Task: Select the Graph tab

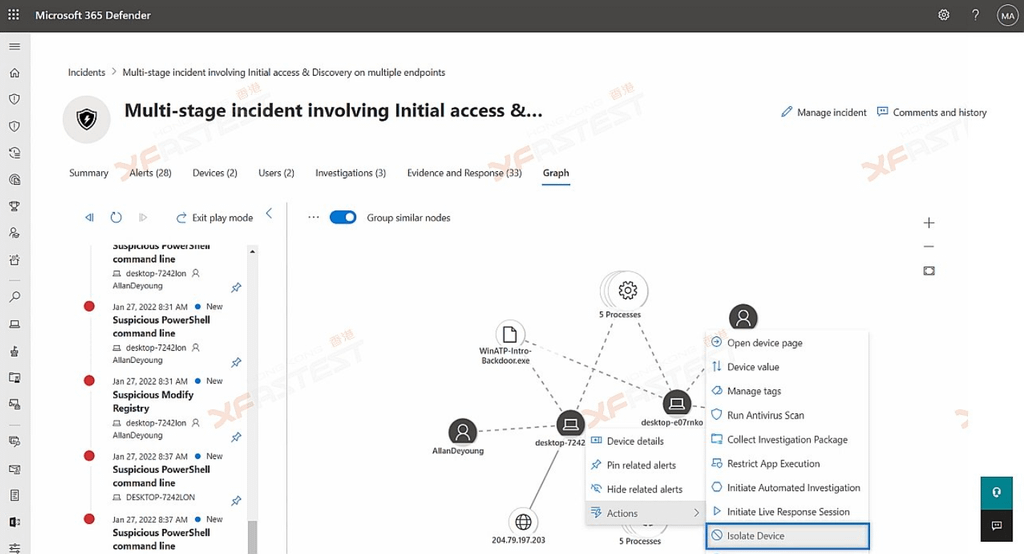Action: coord(556,173)
